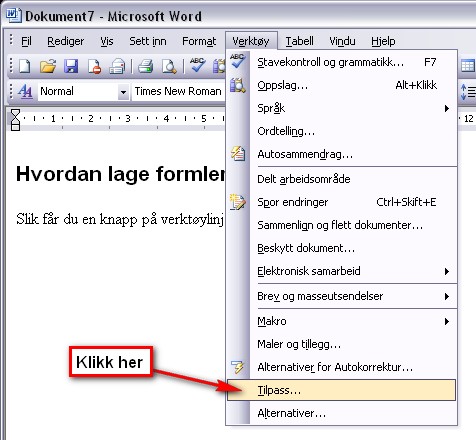Click the Save floppy disk icon

pos(71,66)
